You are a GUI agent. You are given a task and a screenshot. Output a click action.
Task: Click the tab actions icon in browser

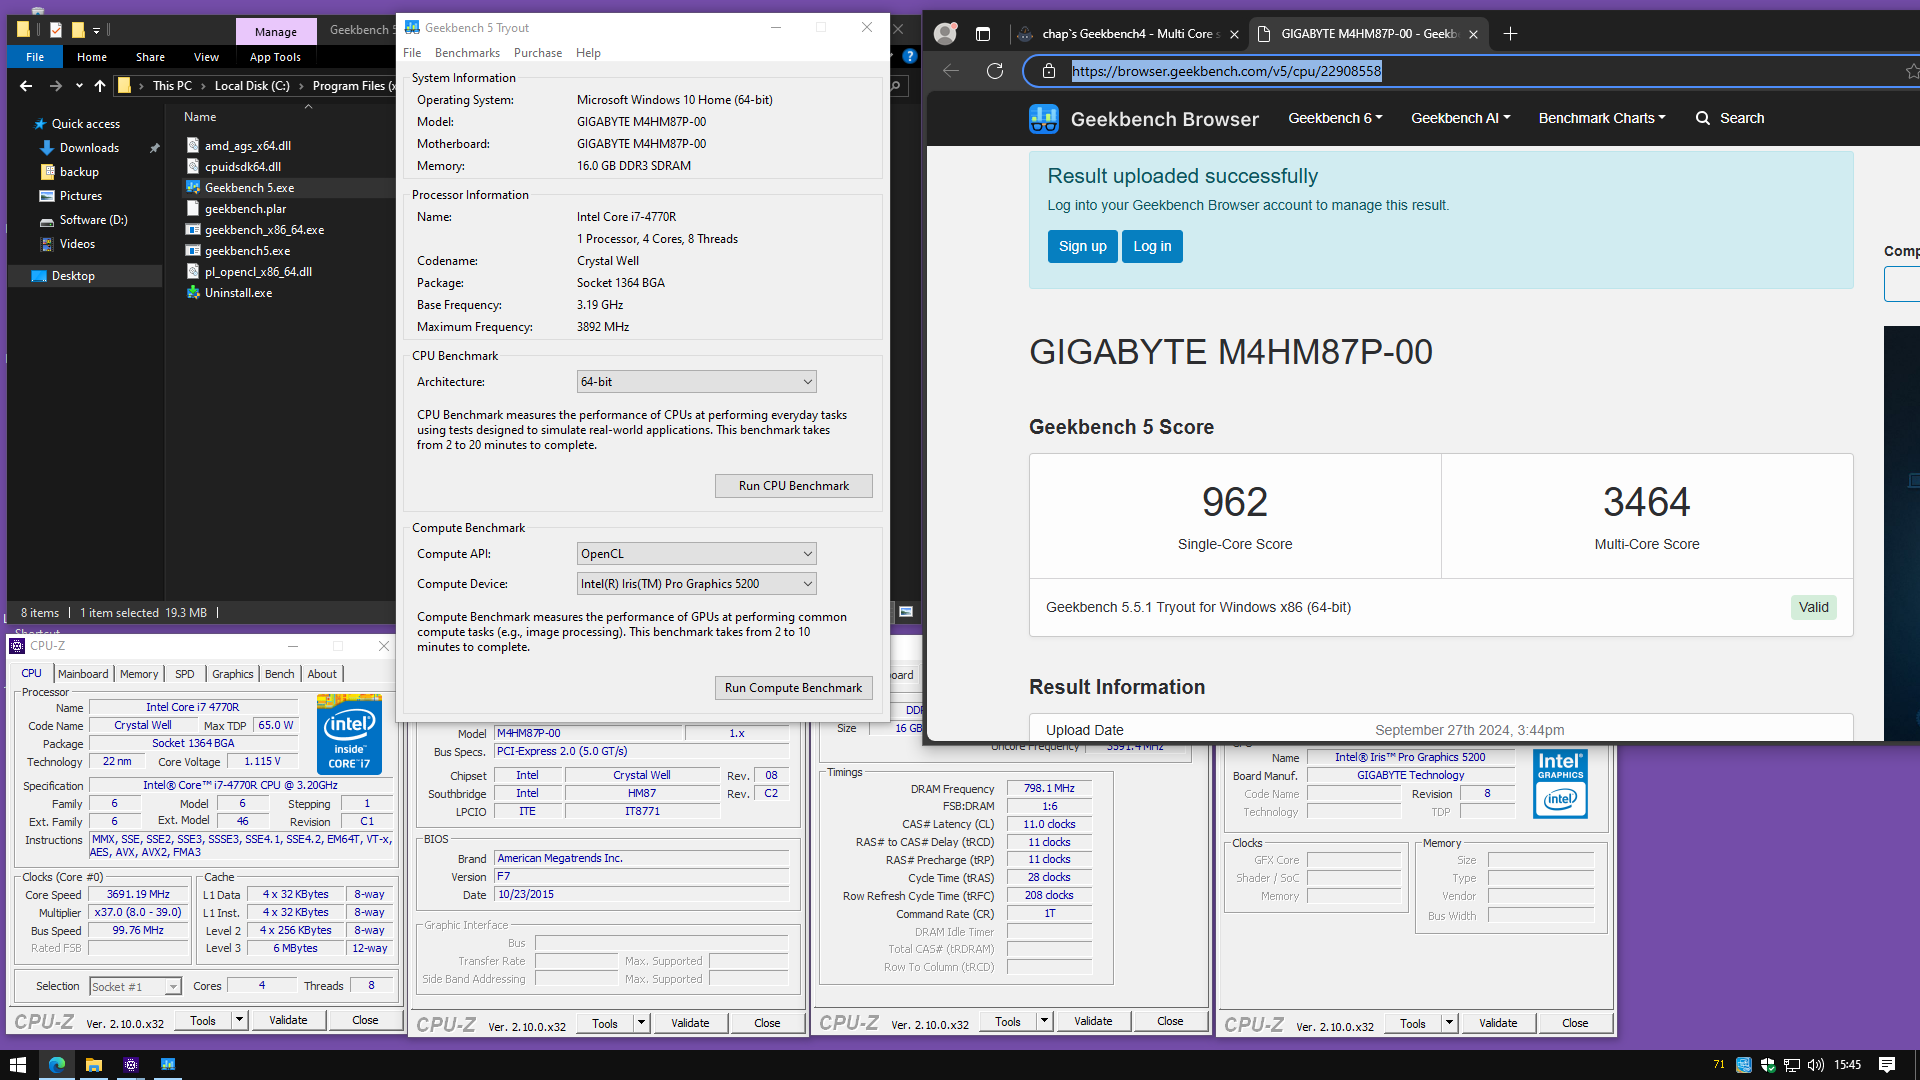983,34
